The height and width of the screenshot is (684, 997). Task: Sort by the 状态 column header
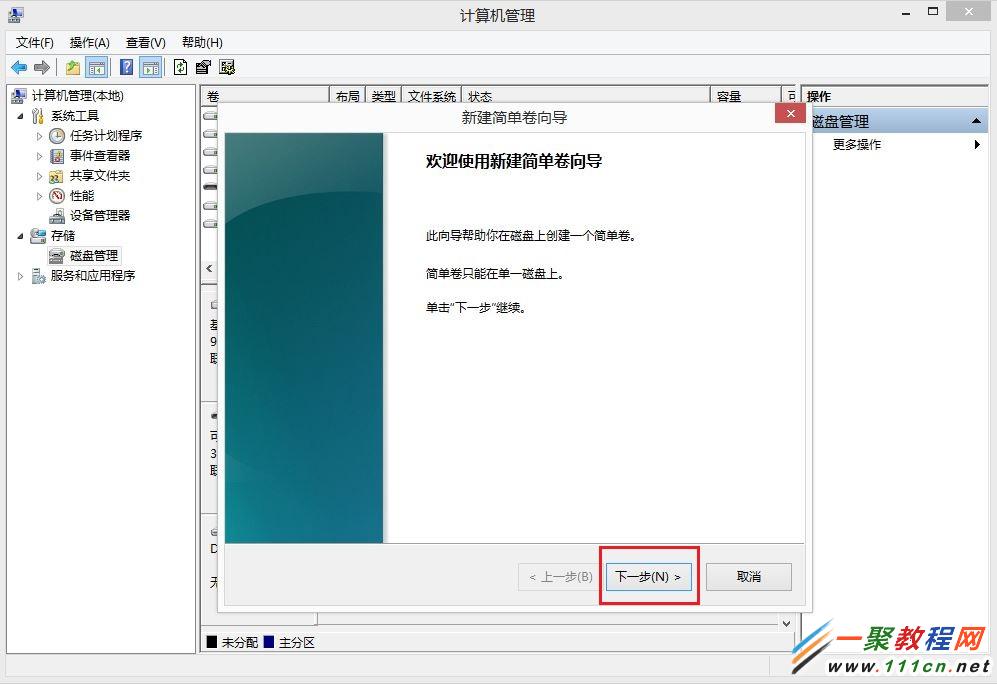point(585,96)
